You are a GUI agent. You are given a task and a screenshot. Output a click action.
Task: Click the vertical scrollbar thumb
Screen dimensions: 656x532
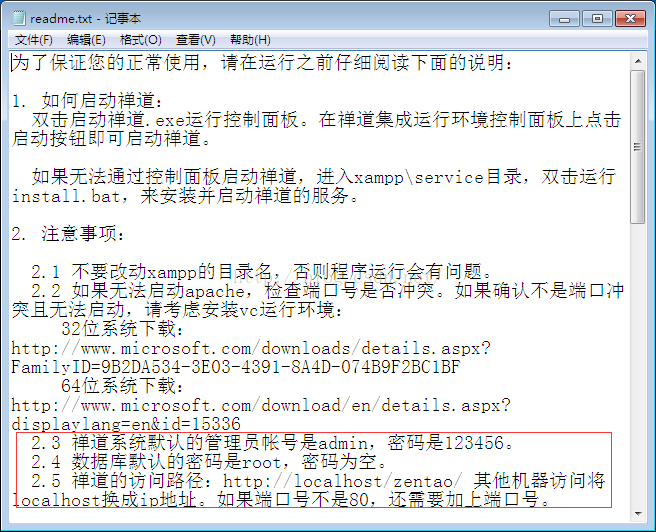coord(638,147)
